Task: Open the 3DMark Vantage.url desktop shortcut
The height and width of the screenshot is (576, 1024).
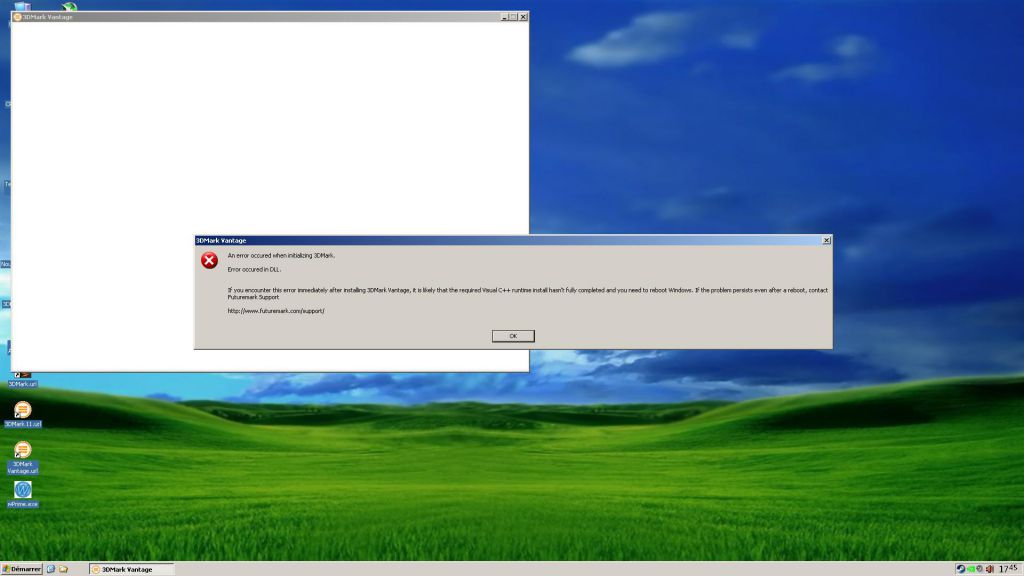Action: coord(23,457)
